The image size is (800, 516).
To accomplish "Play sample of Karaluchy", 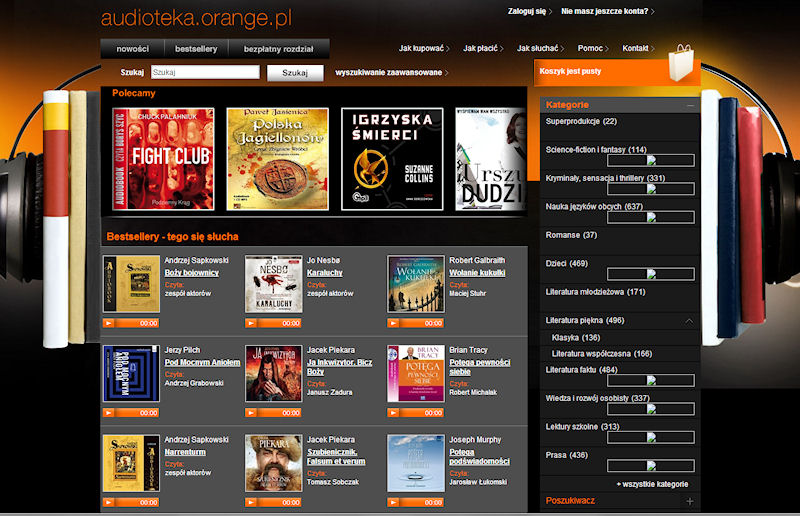I will pyautogui.click(x=251, y=323).
